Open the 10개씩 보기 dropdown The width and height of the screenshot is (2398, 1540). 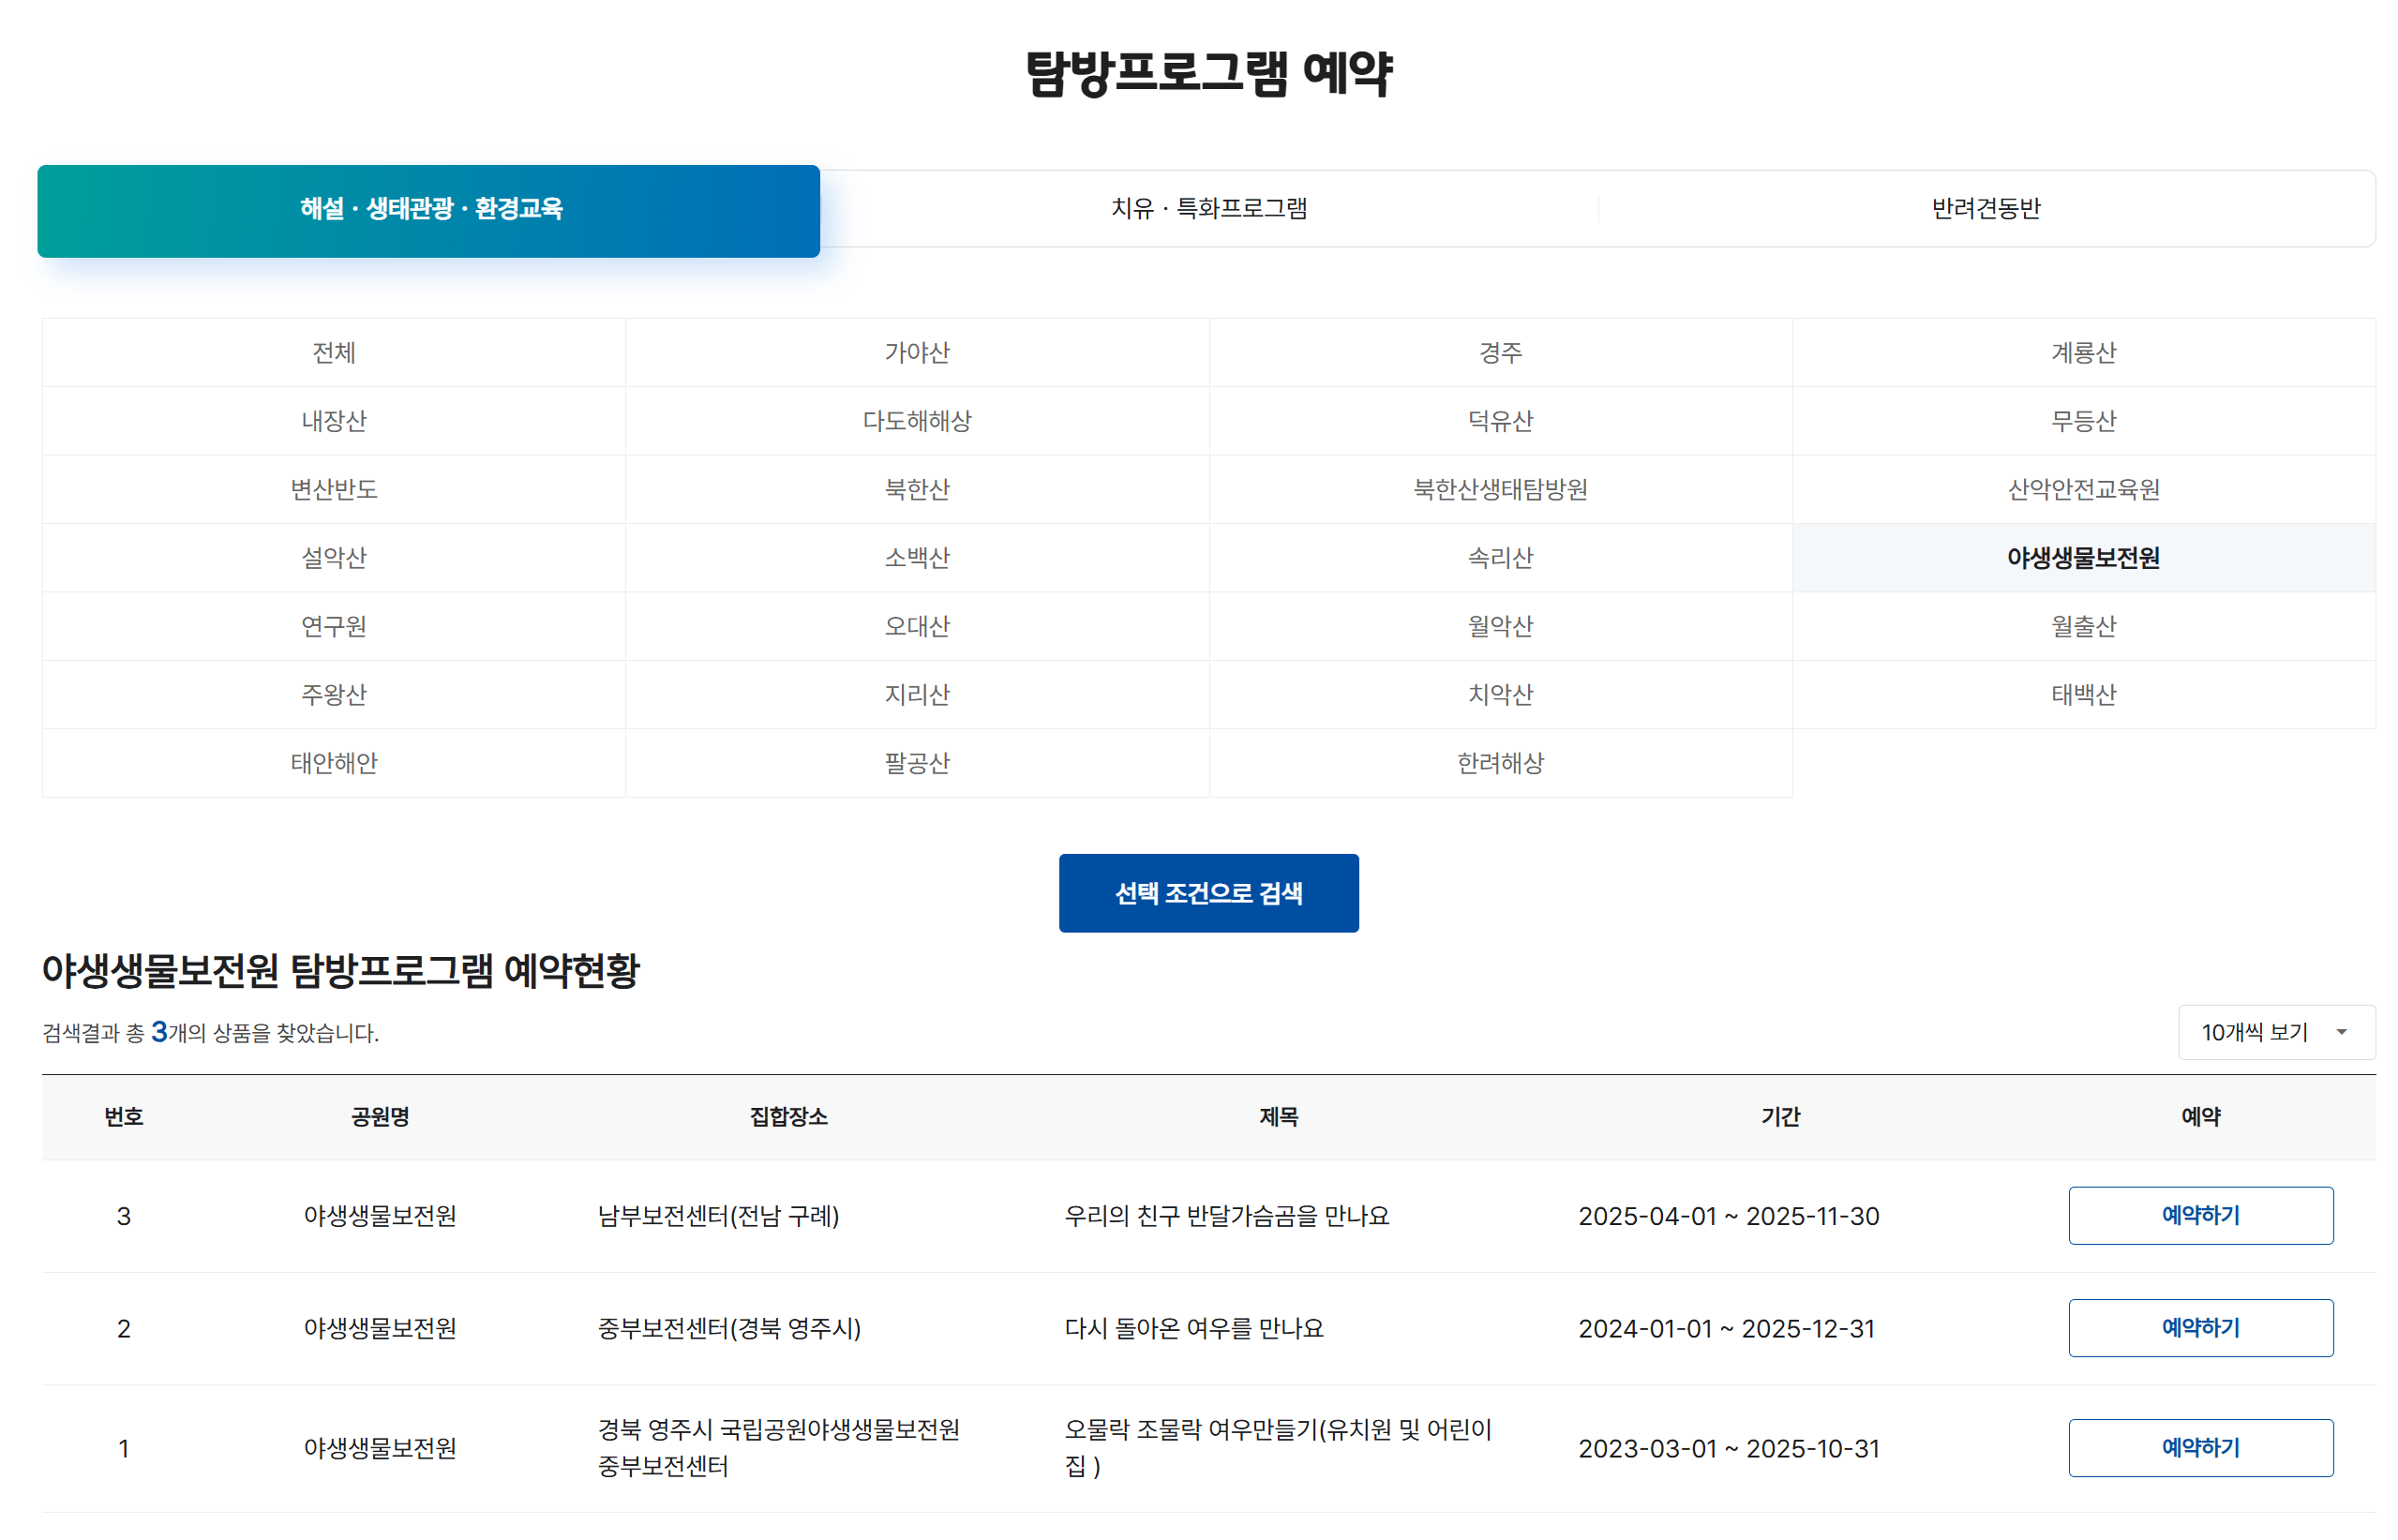(x=2276, y=1032)
